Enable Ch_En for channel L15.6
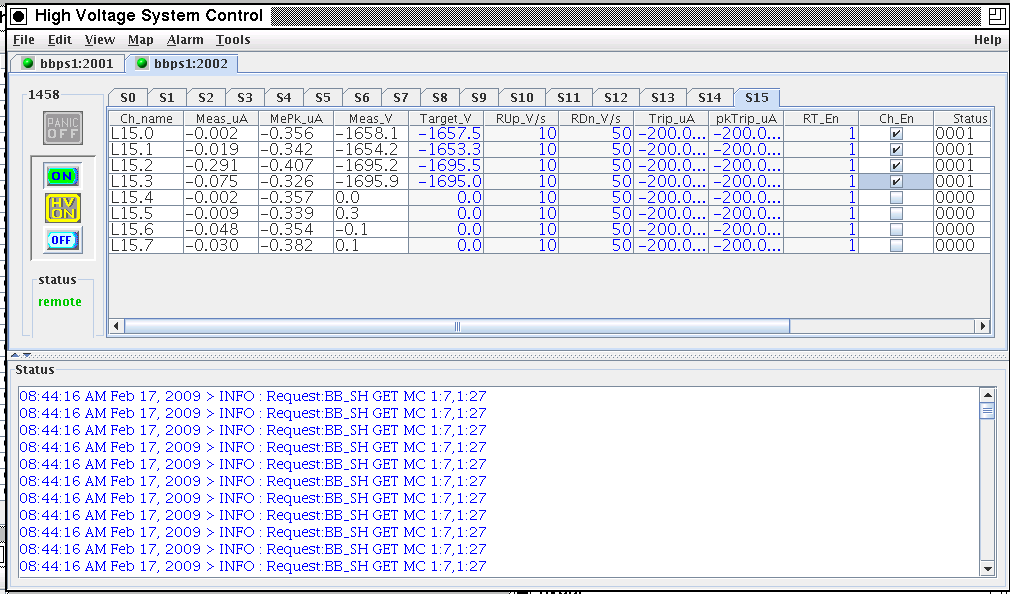This screenshot has width=1010, height=594. pyautogui.click(x=896, y=229)
